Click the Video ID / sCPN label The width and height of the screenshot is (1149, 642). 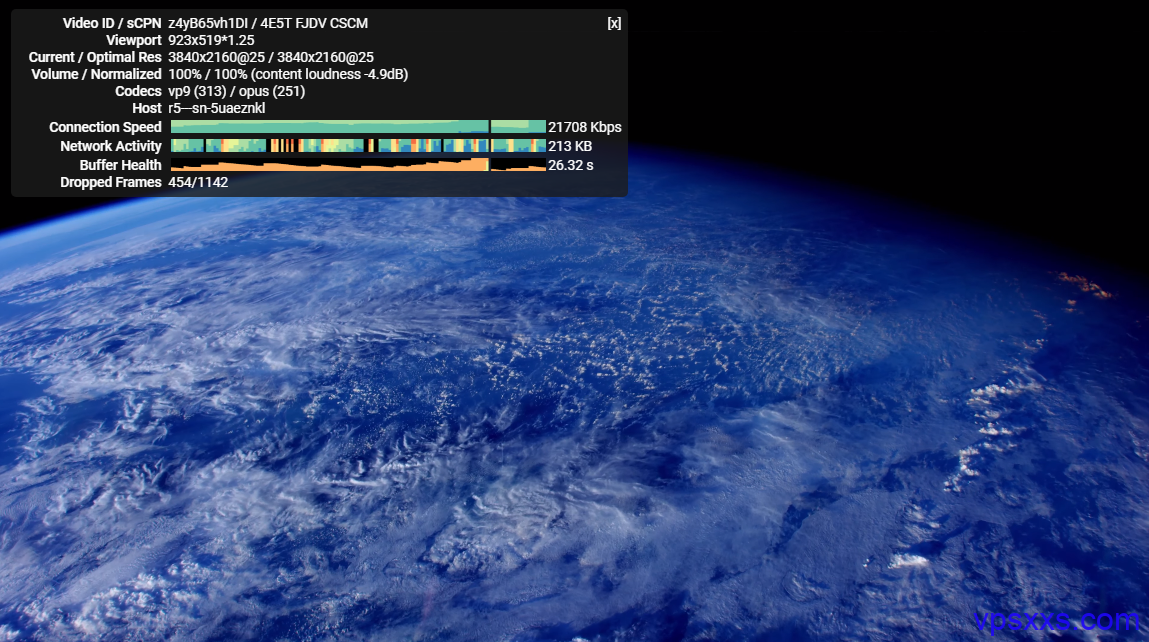tap(112, 23)
